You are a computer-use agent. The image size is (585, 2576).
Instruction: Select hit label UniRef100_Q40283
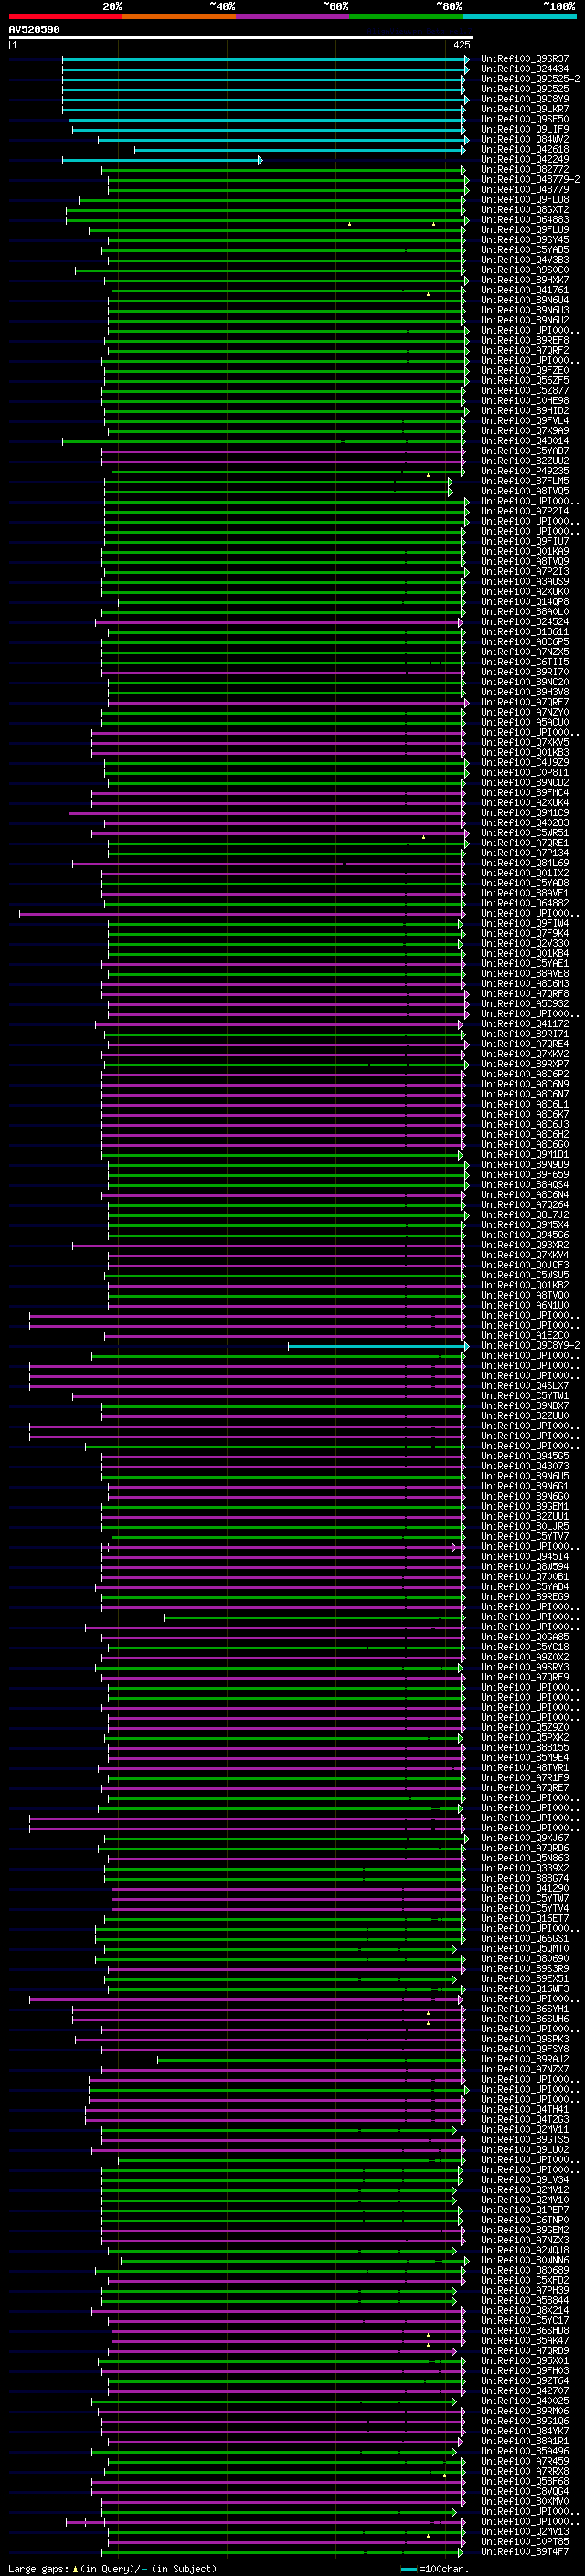pyautogui.click(x=525, y=823)
